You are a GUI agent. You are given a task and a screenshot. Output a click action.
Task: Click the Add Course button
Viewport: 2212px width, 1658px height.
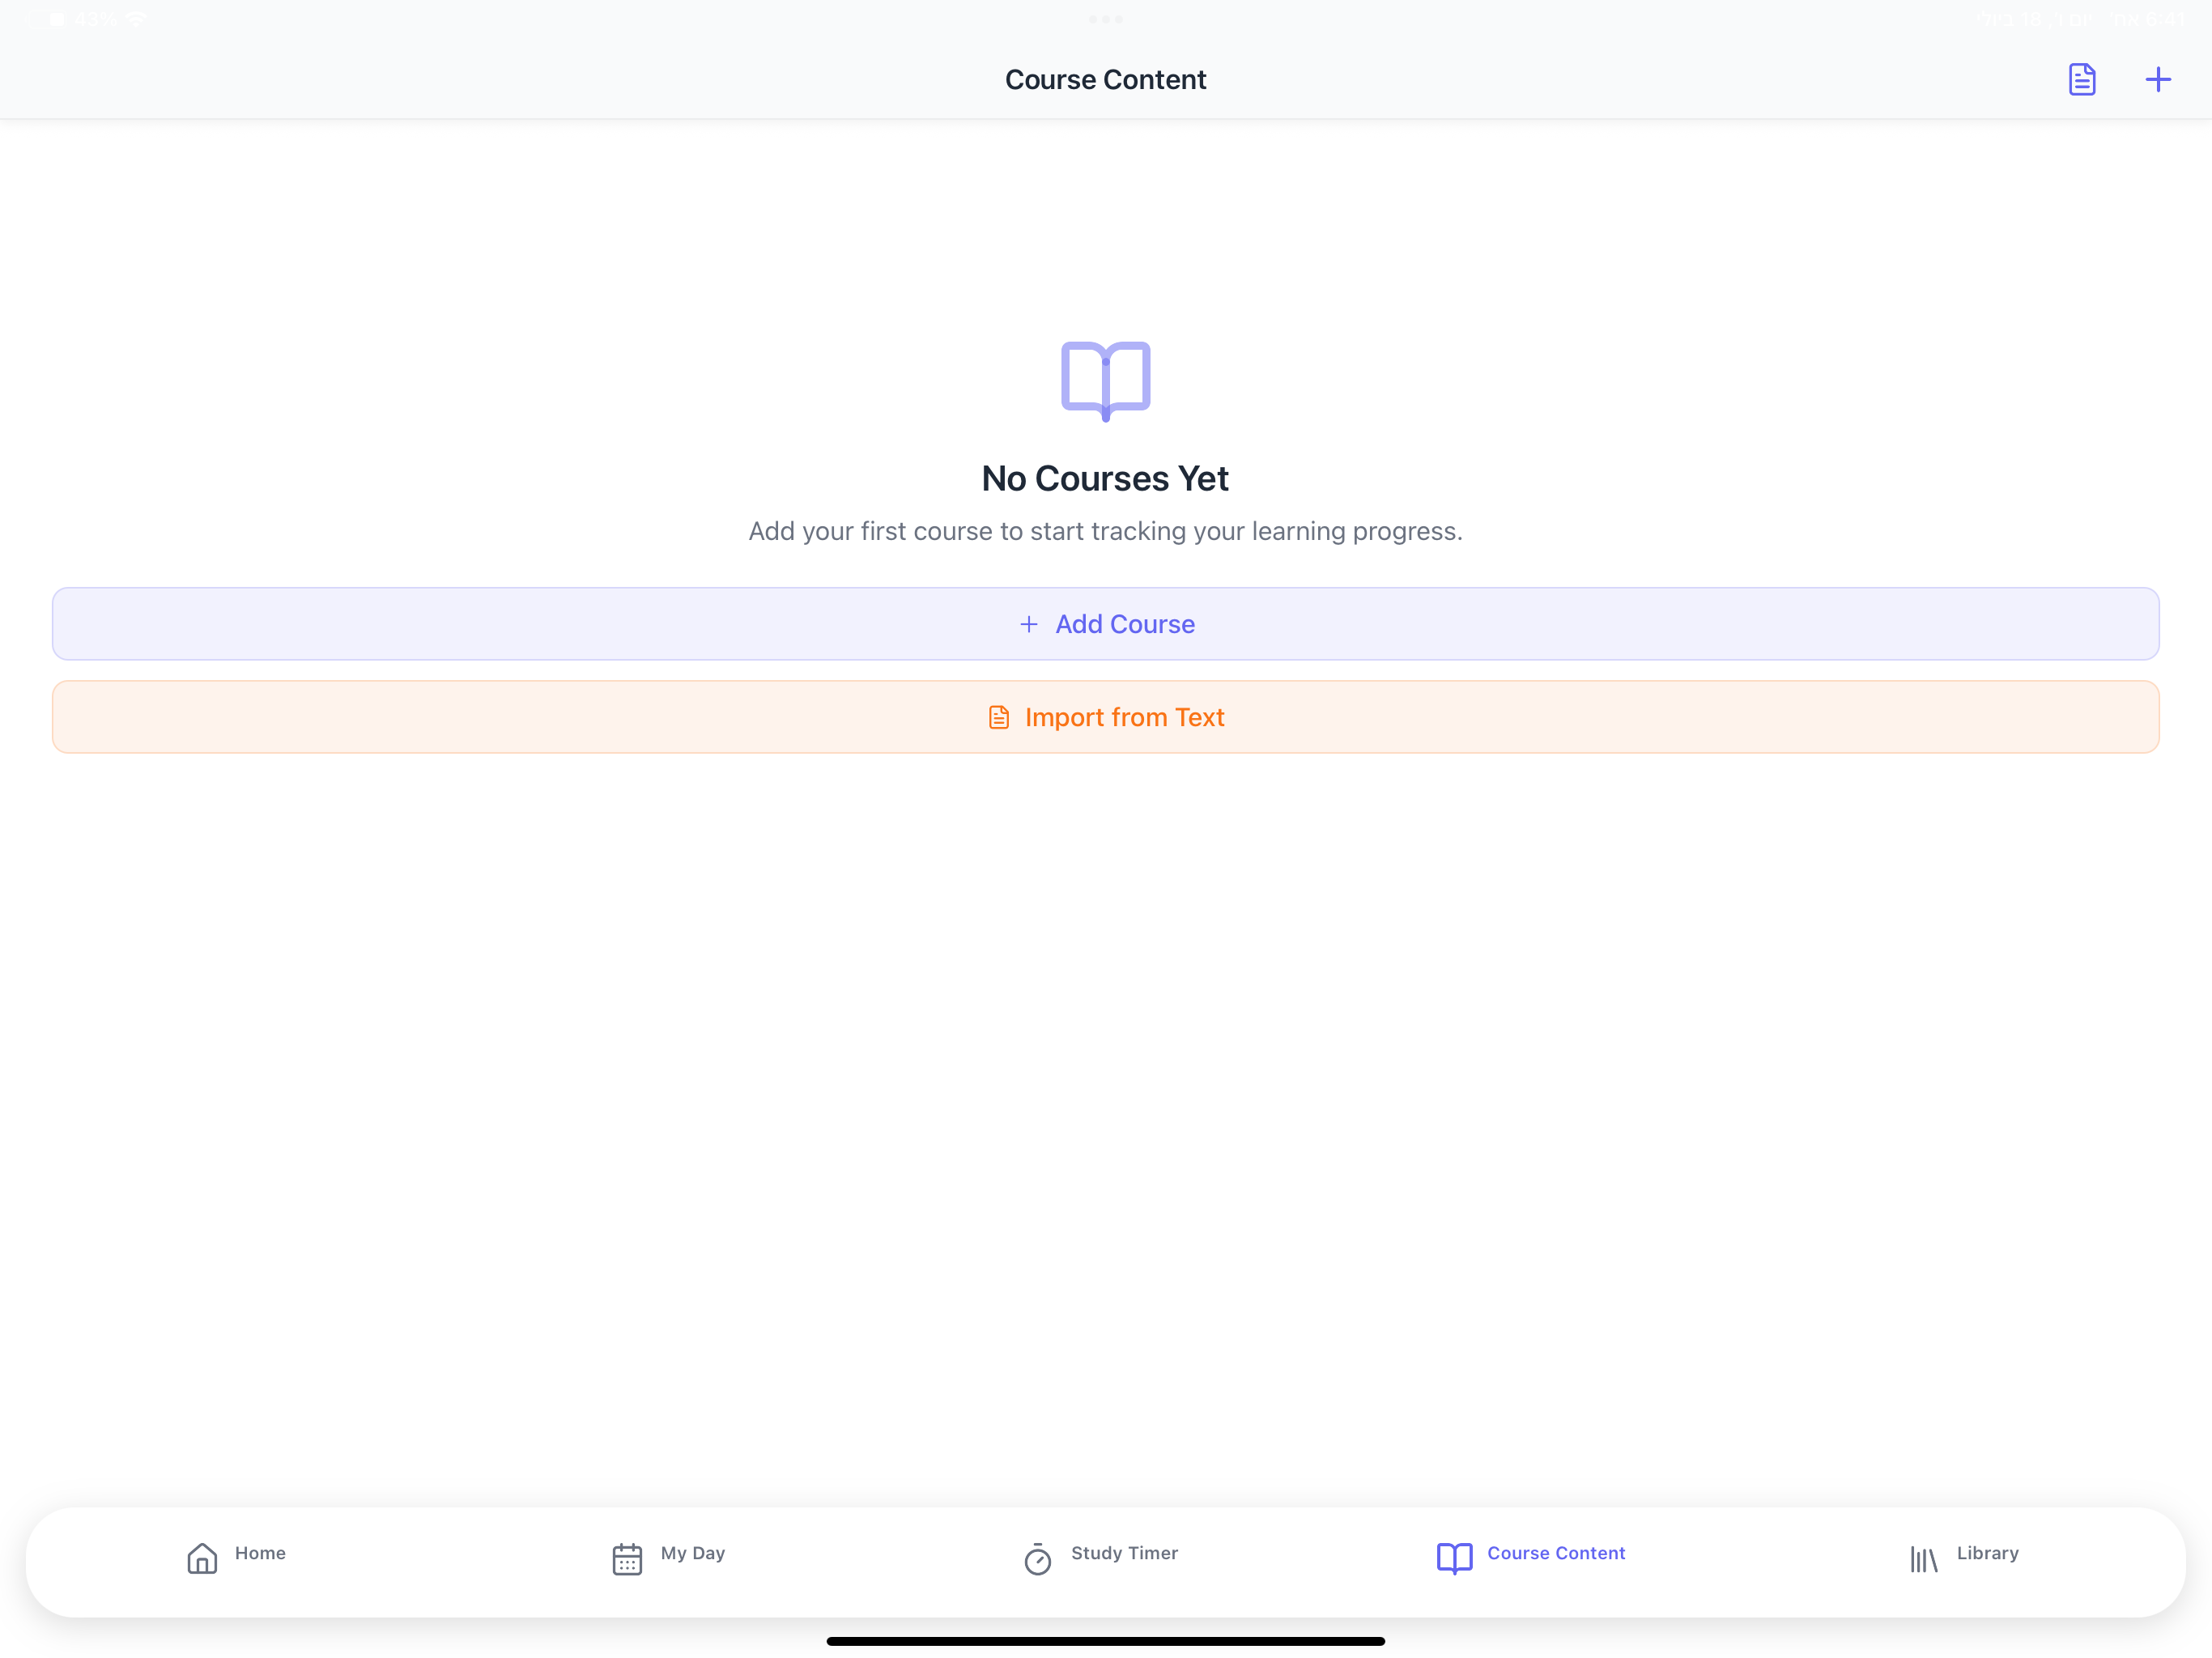point(1106,624)
